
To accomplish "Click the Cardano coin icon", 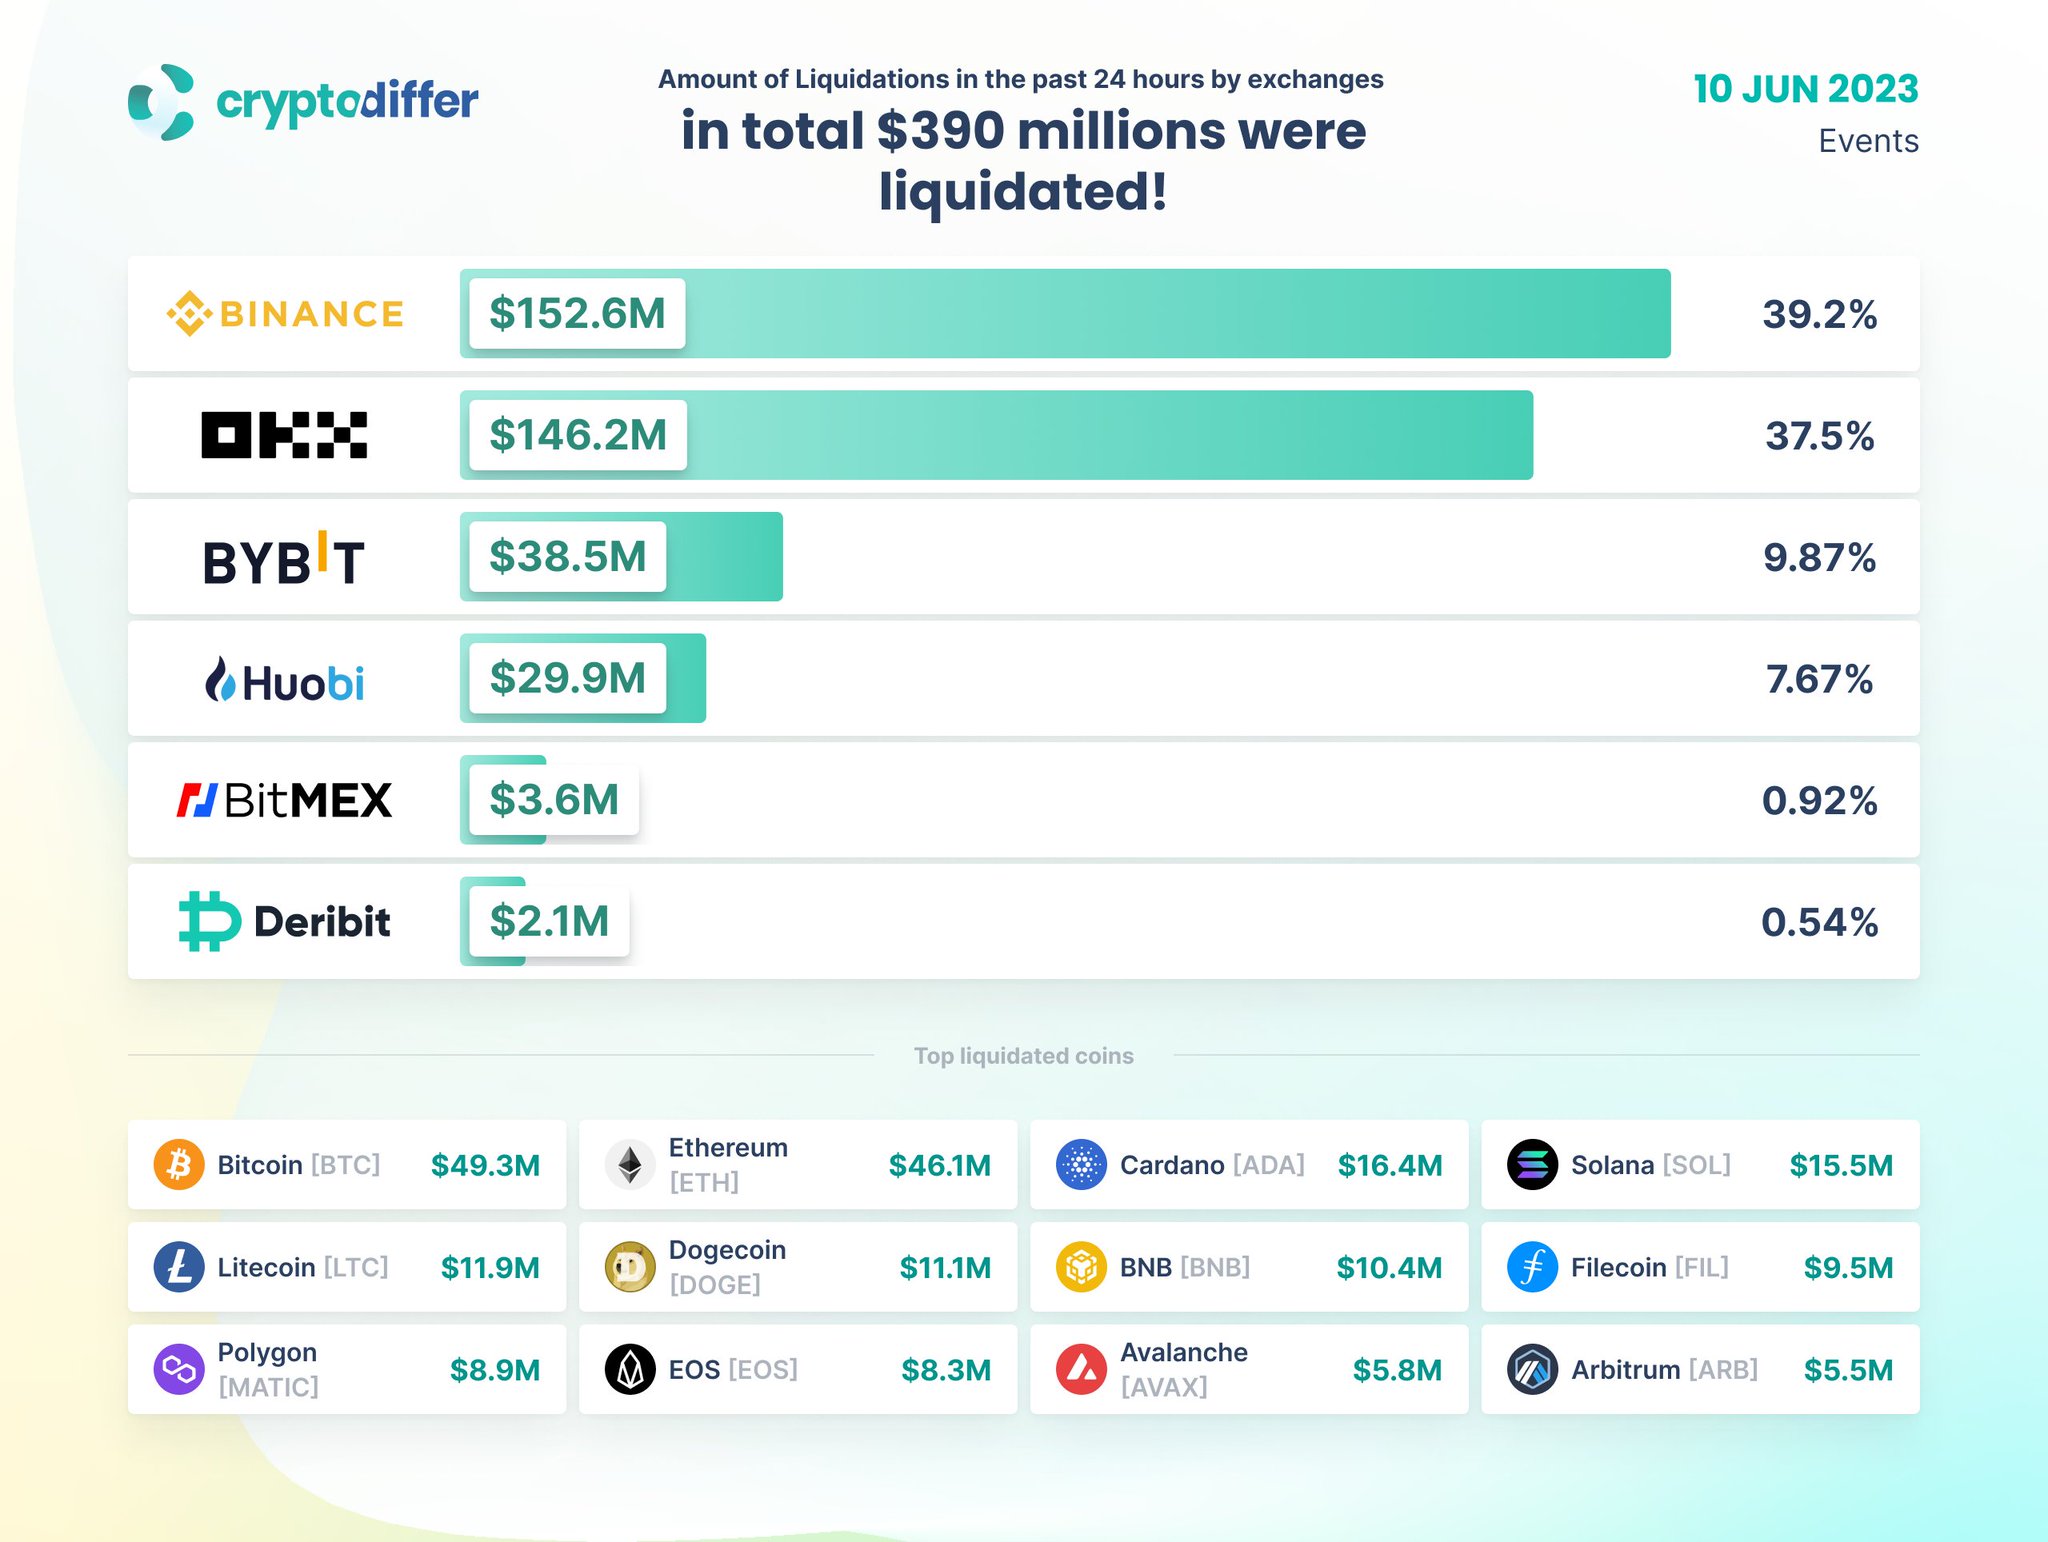I will pyautogui.click(x=1081, y=1164).
